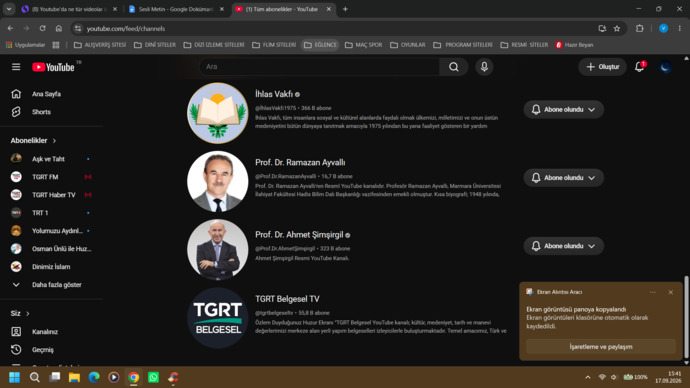Close the Ekran Alıntısı Aracı notification
This screenshot has height=388, width=690.
point(671,292)
